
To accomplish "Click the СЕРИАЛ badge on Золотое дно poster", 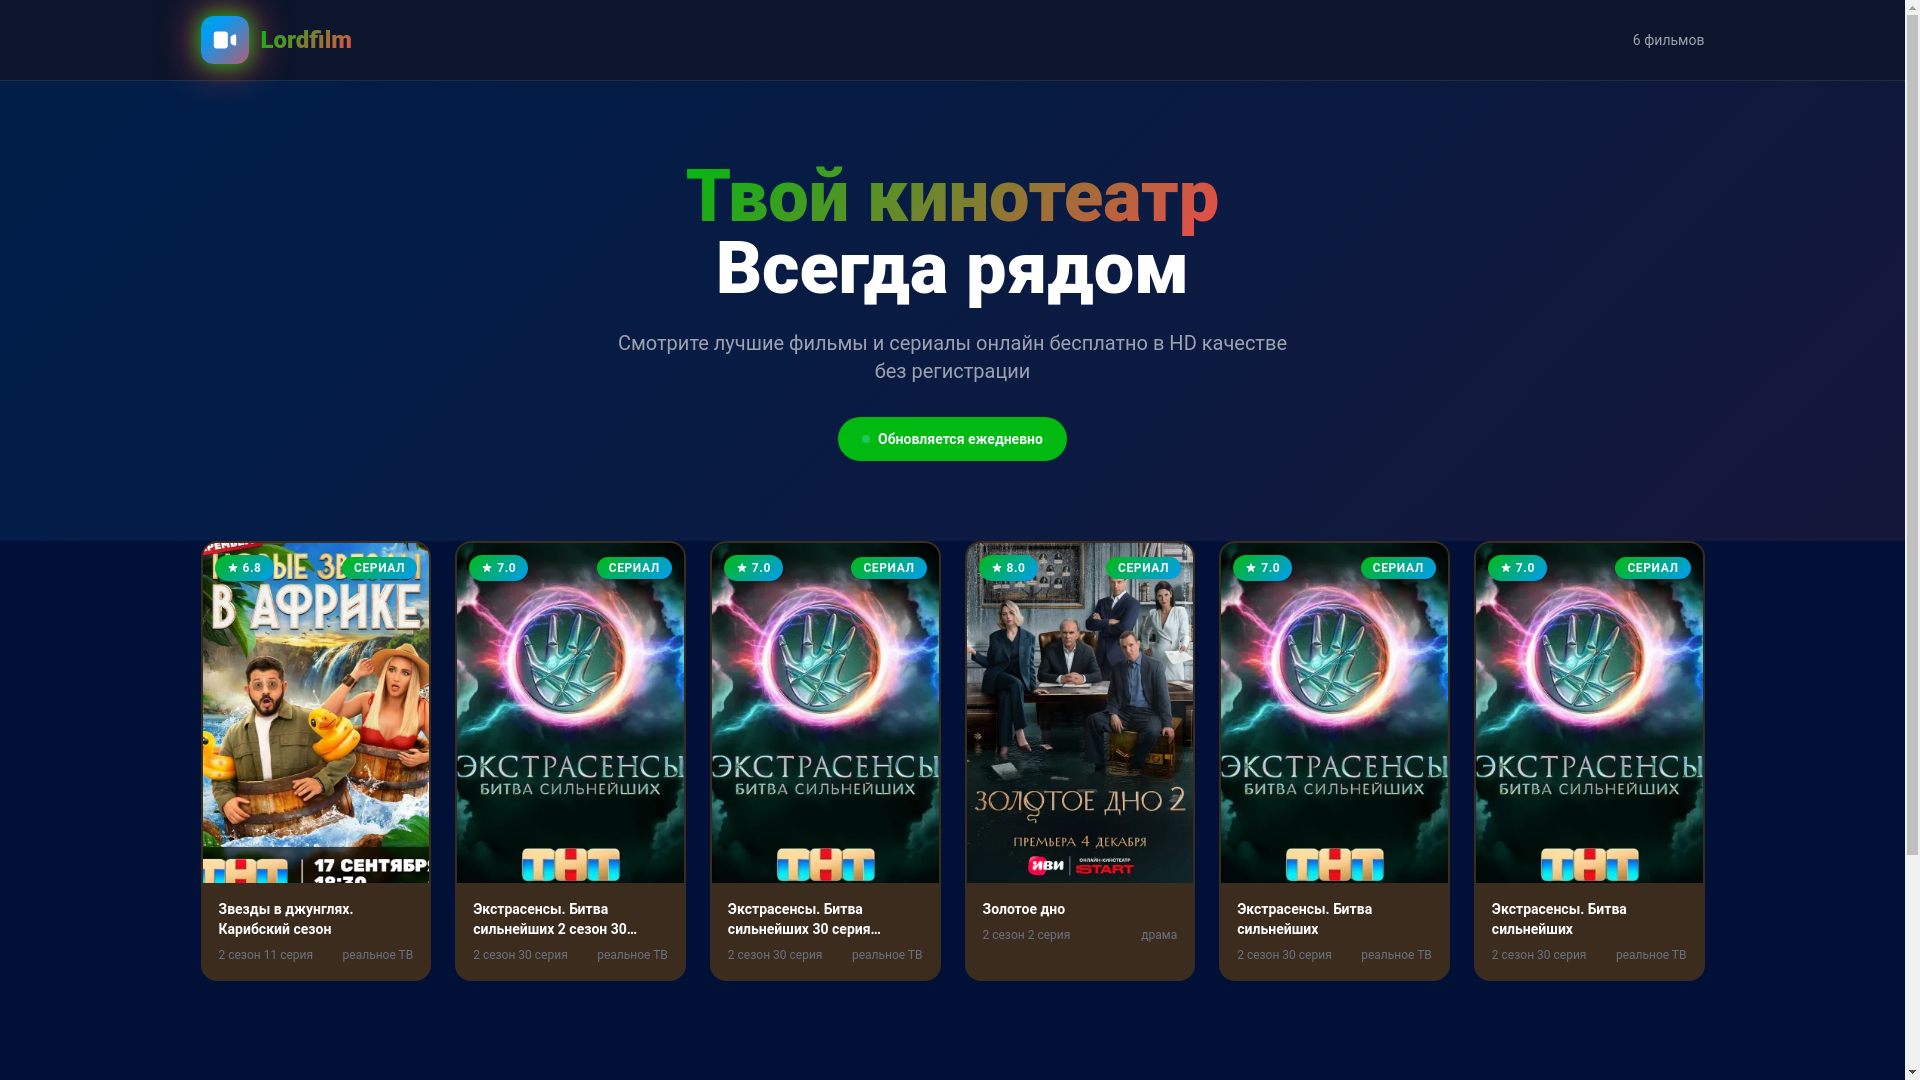I will (x=1143, y=568).
